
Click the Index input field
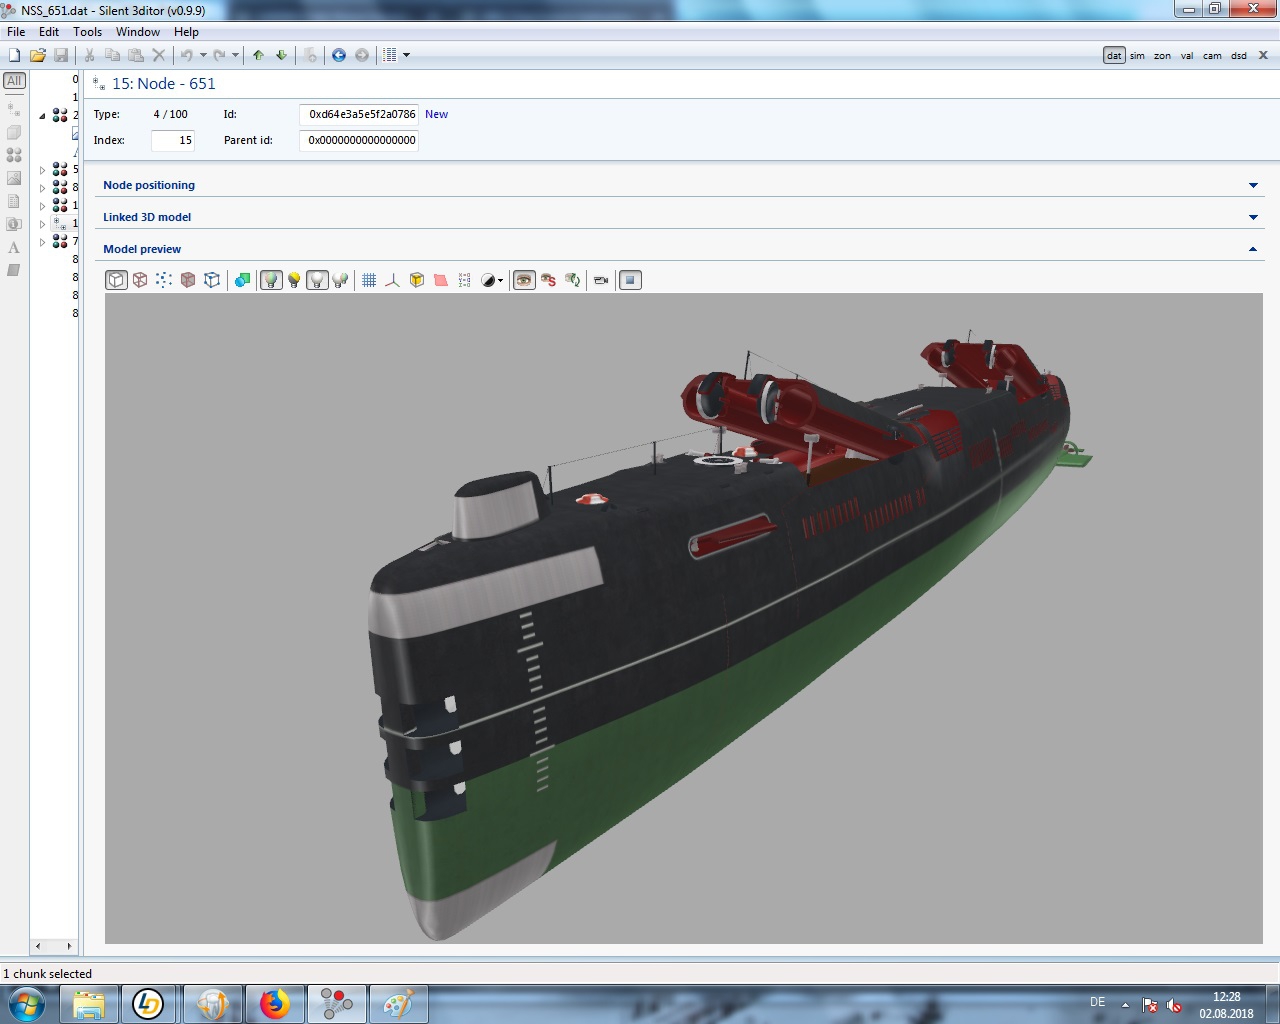tap(173, 140)
